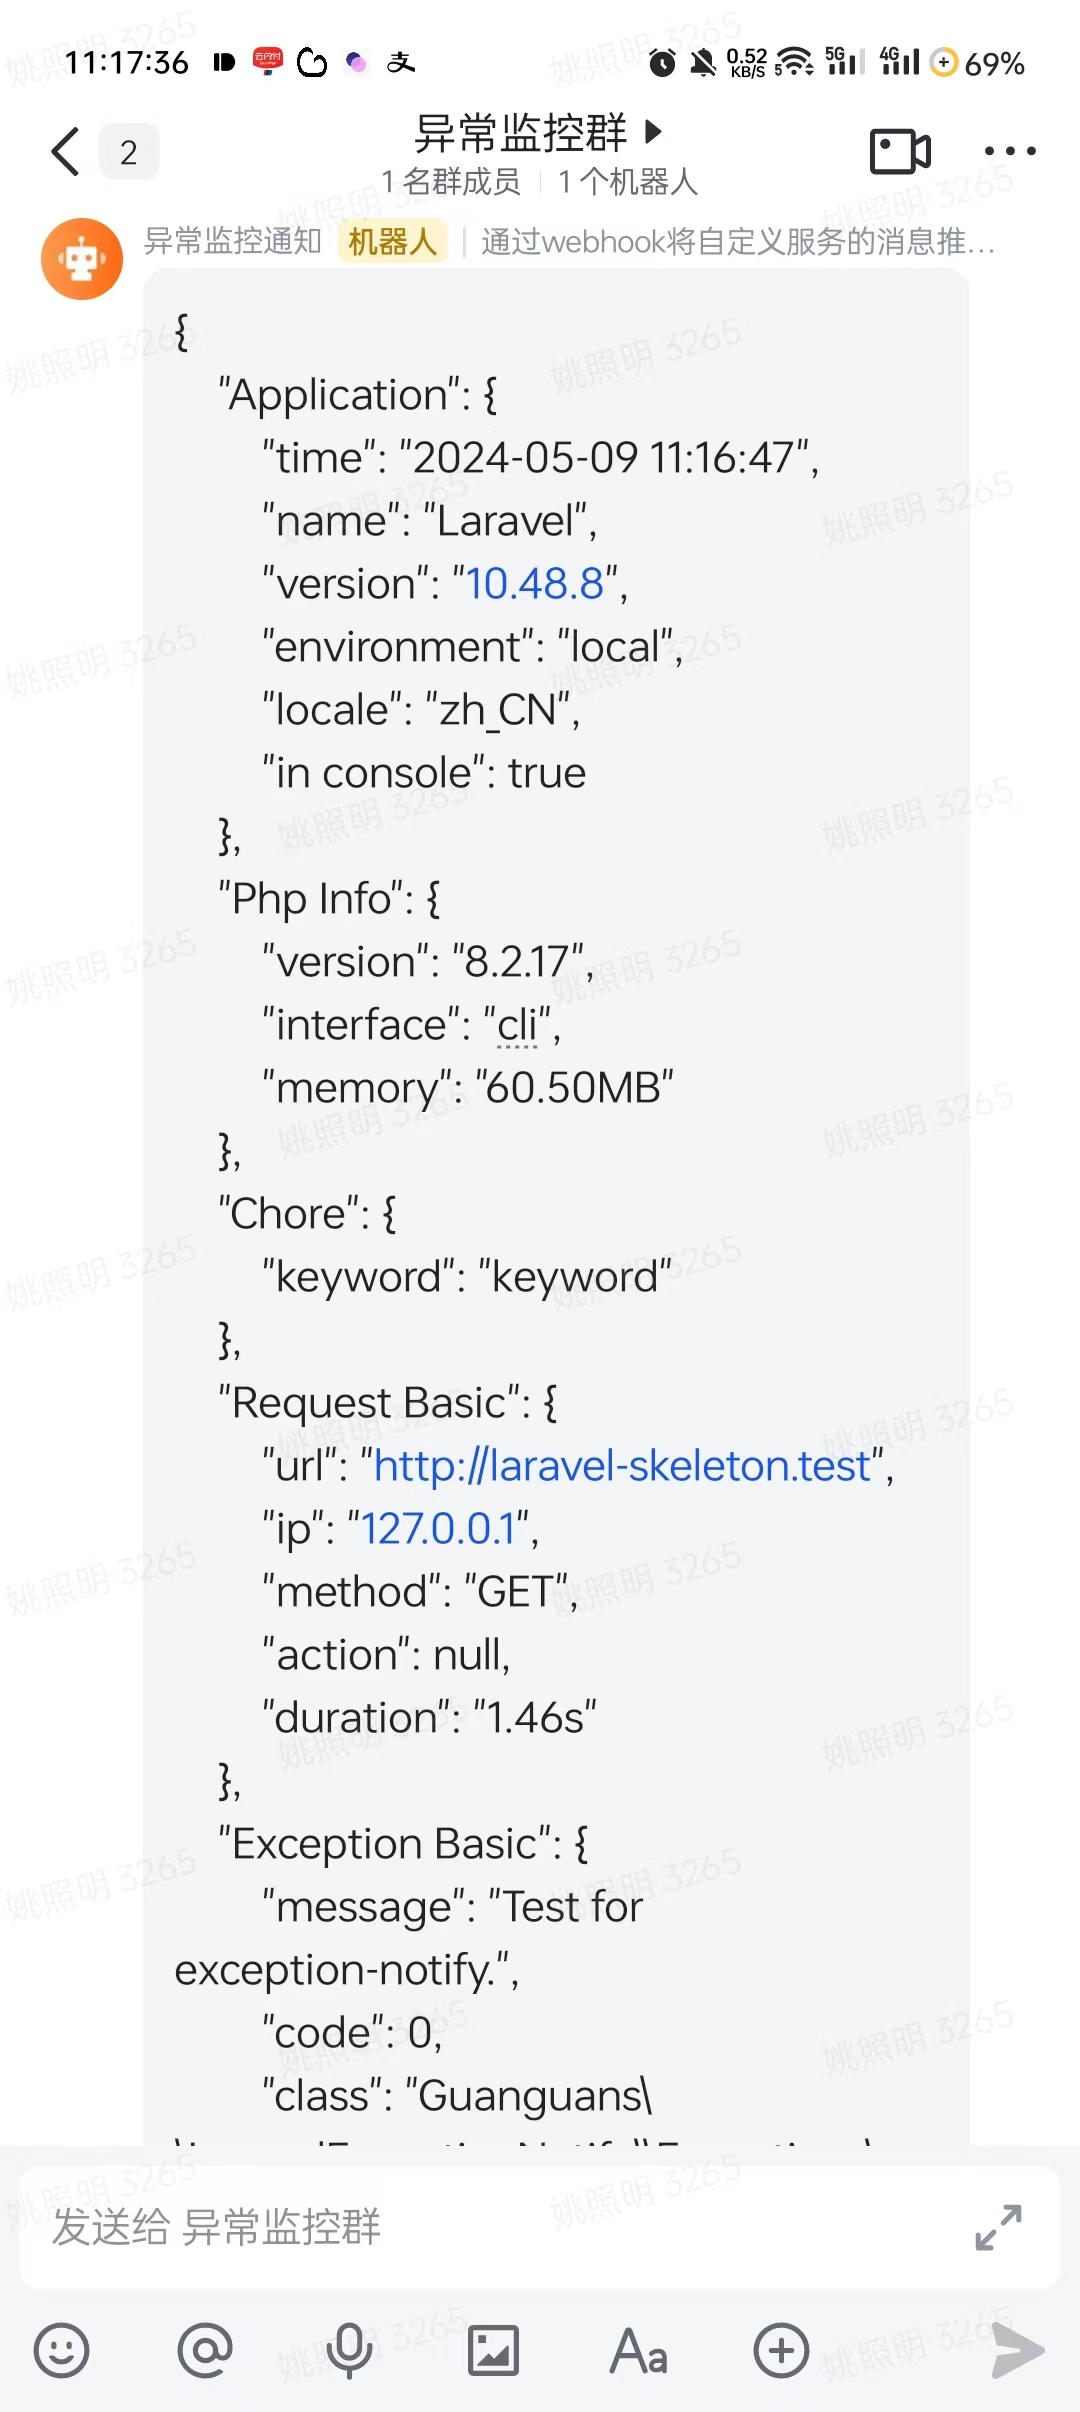Open the http://laravel-skeleton.test link
The image size is (1080, 2412).
(622, 1466)
